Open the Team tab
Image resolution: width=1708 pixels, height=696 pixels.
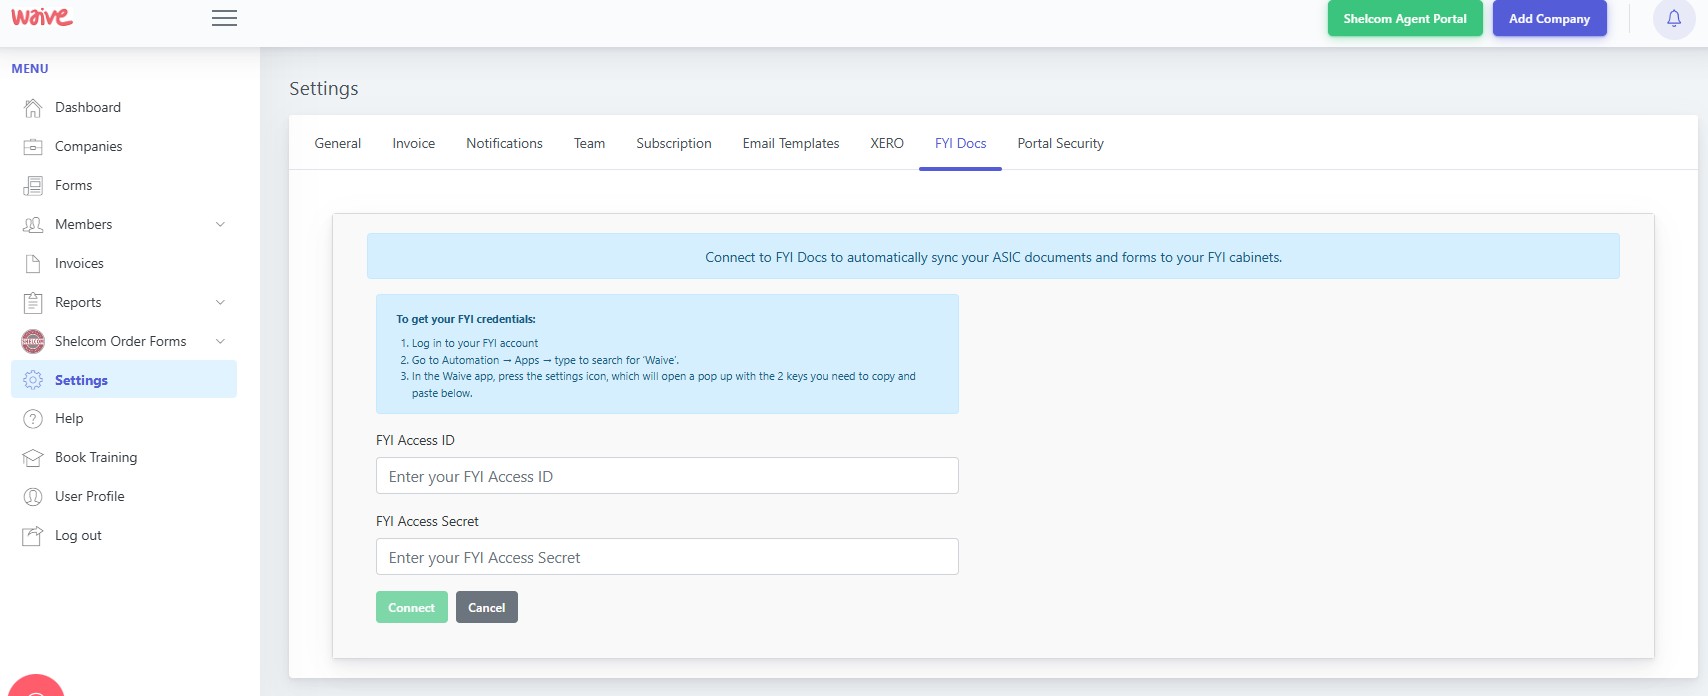(590, 143)
